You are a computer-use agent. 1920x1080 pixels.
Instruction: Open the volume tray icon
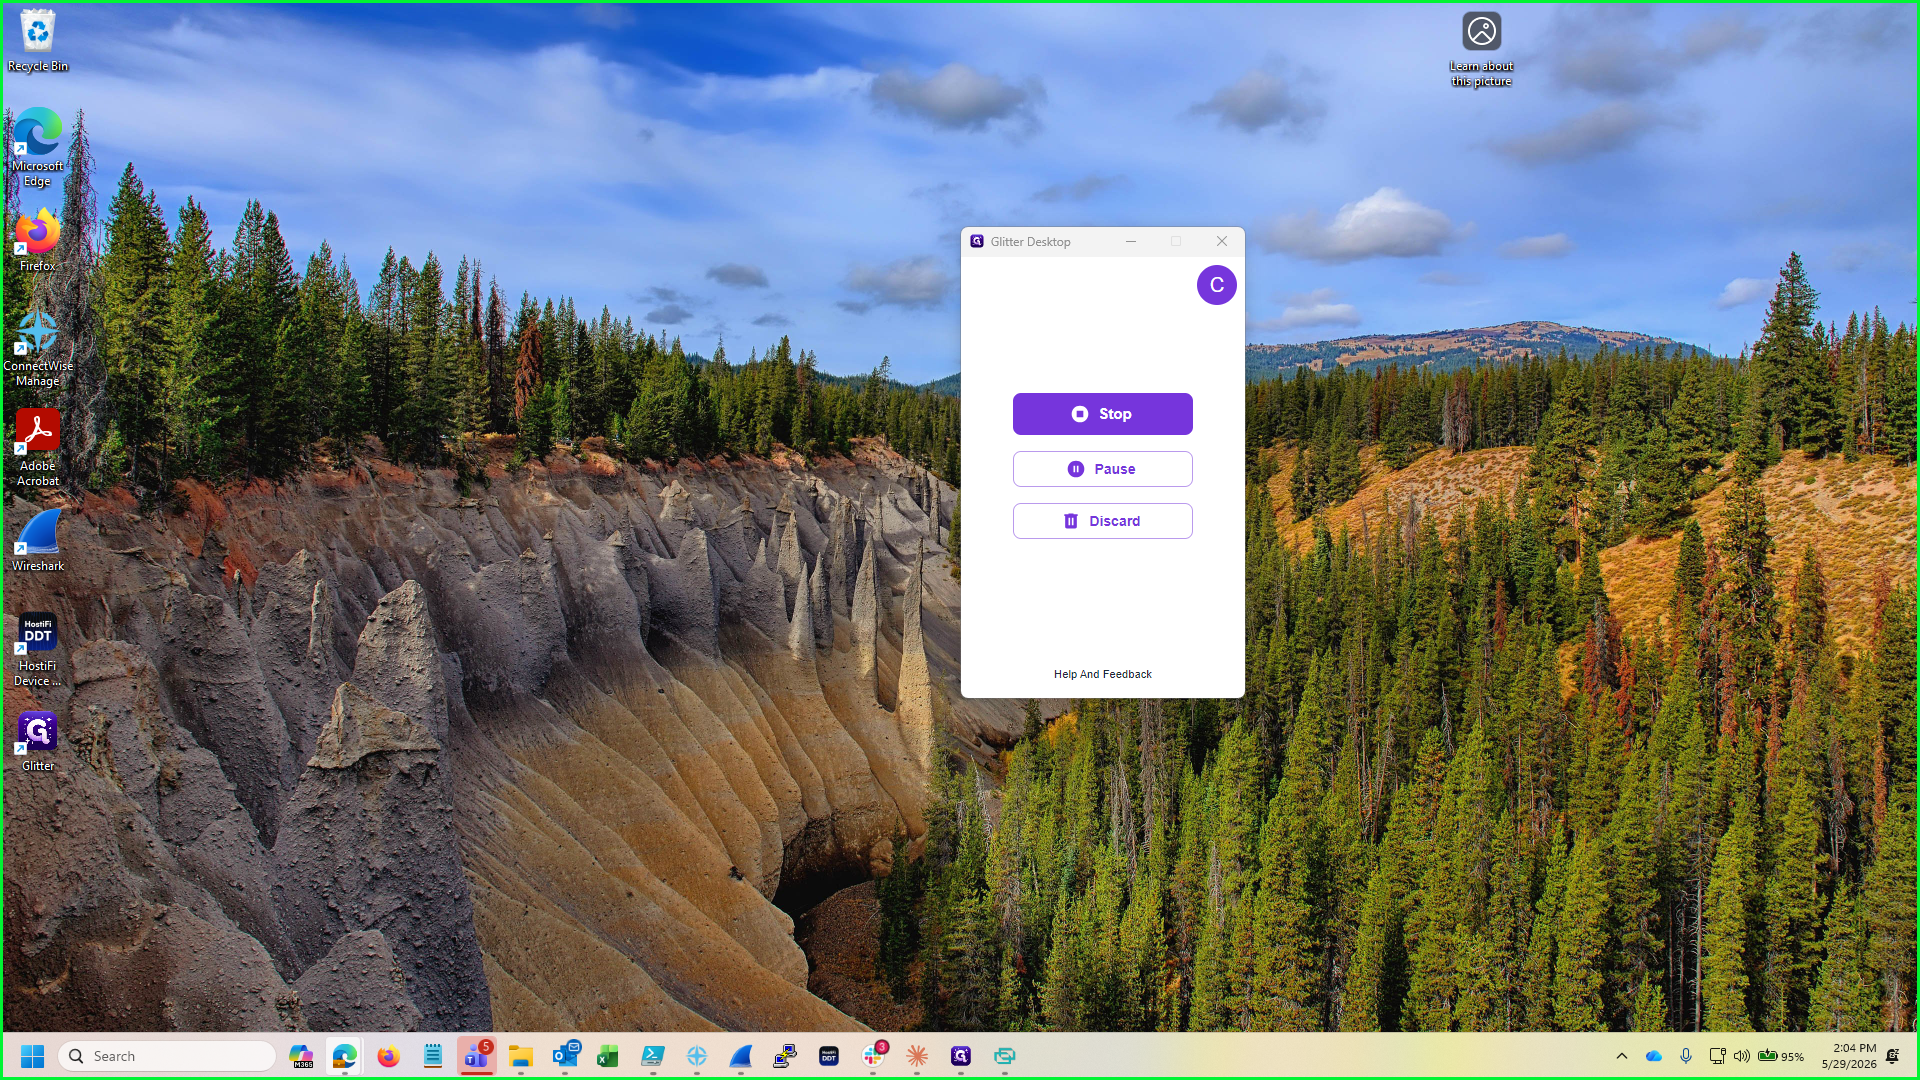point(1742,1056)
